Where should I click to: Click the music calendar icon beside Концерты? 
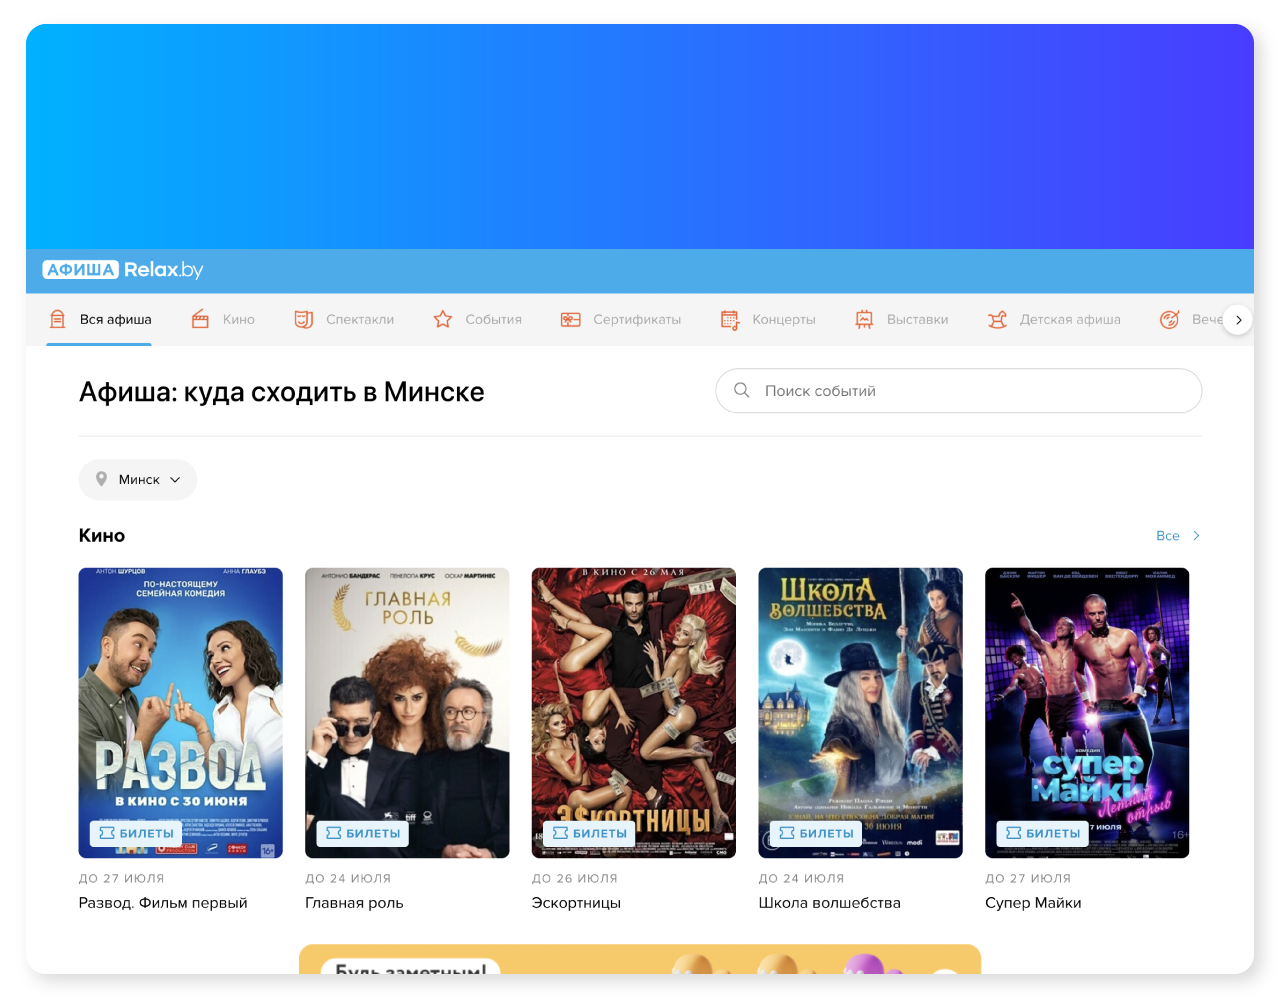point(730,320)
